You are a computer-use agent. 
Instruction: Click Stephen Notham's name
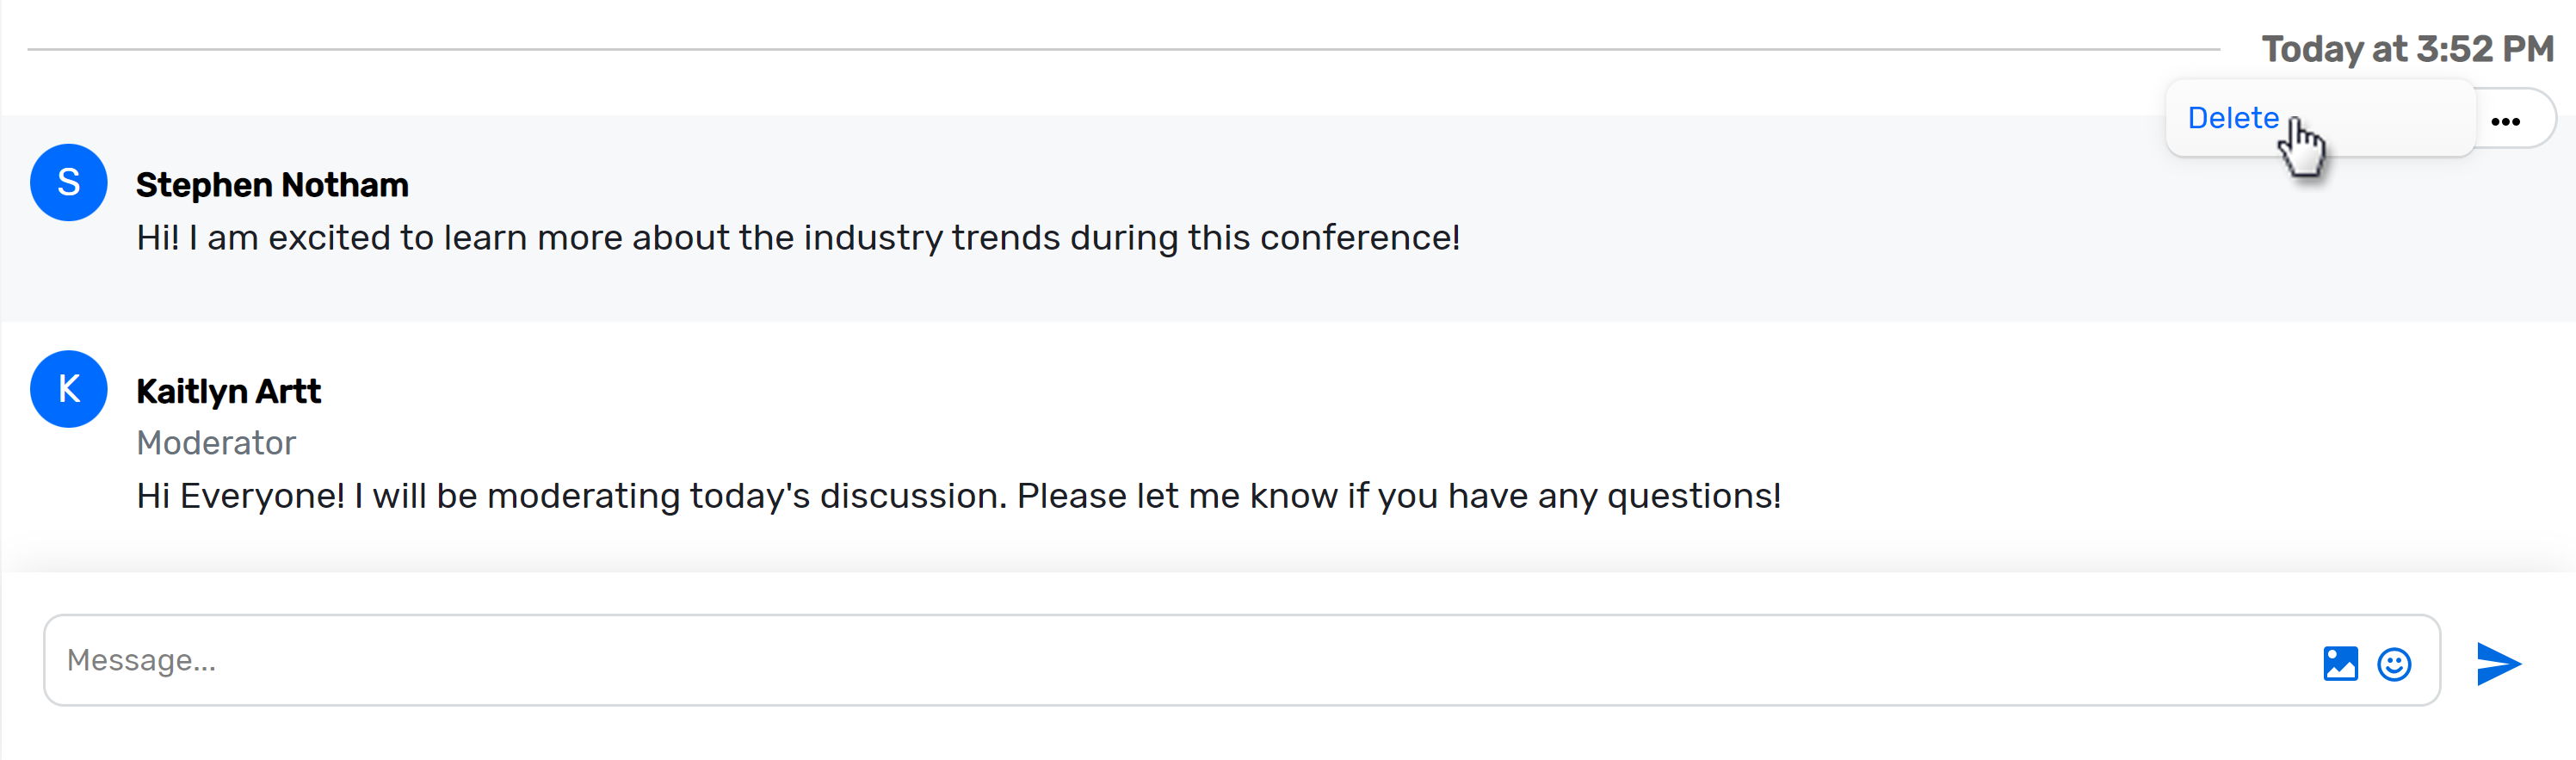(x=273, y=184)
